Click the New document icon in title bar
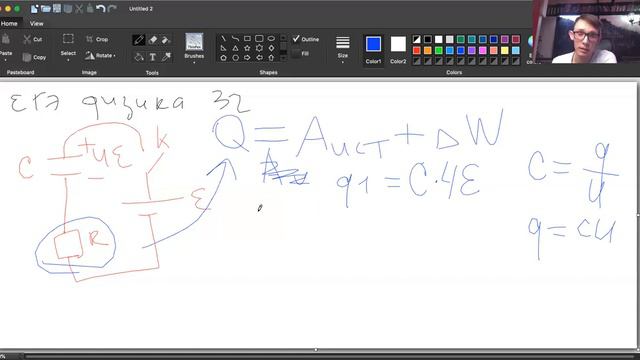 tap(35, 9)
